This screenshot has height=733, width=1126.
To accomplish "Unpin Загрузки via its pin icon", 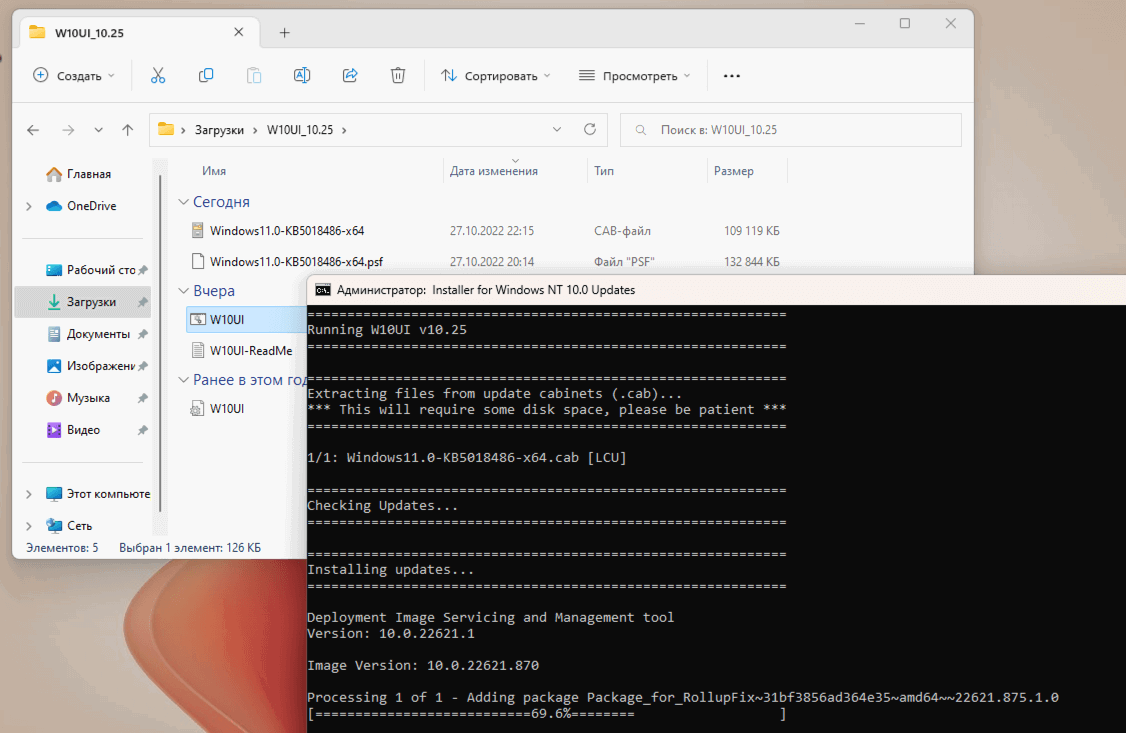I will pyautogui.click(x=143, y=302).
